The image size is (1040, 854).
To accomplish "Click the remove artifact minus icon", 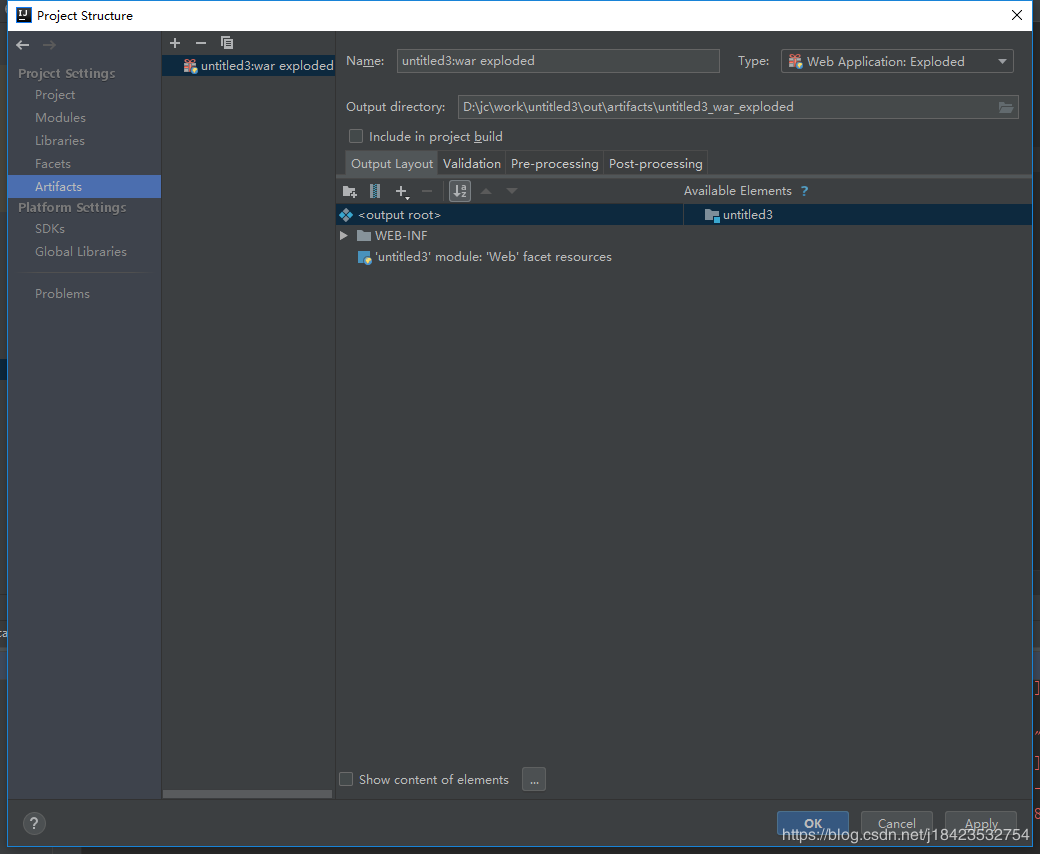I will (x=201, y=43).
